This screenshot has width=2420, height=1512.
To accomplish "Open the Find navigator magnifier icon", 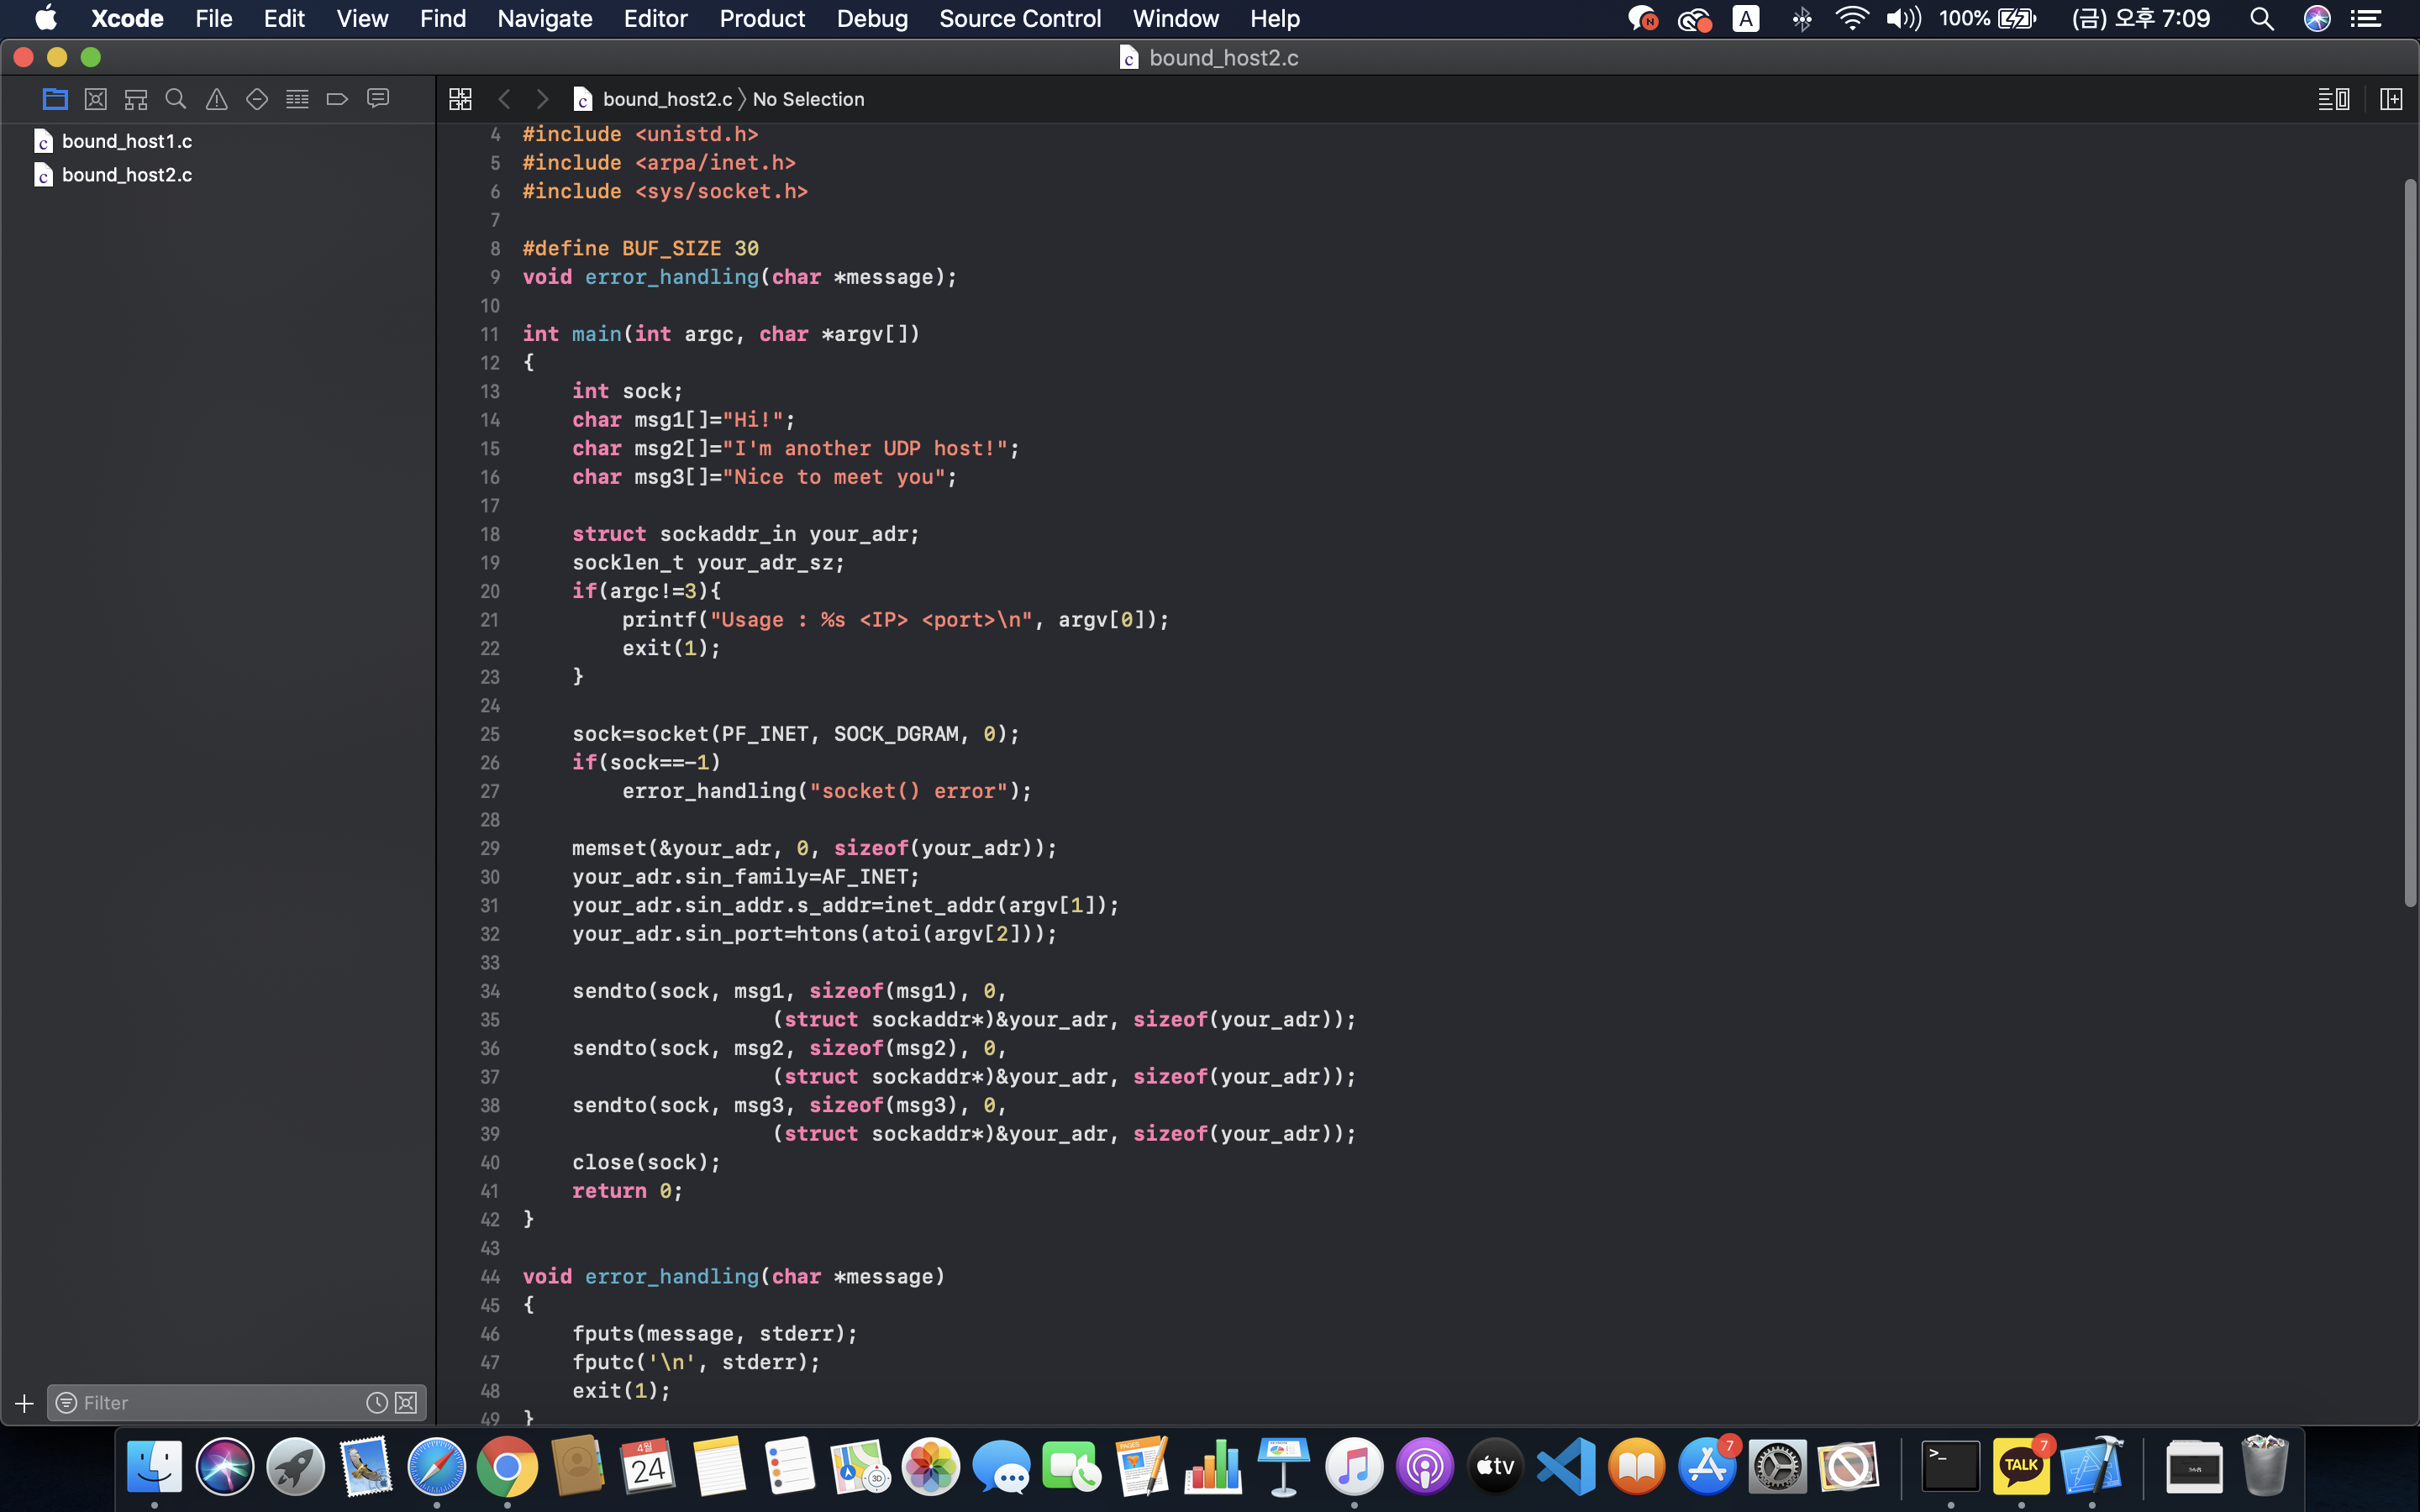I will [176, 99].
